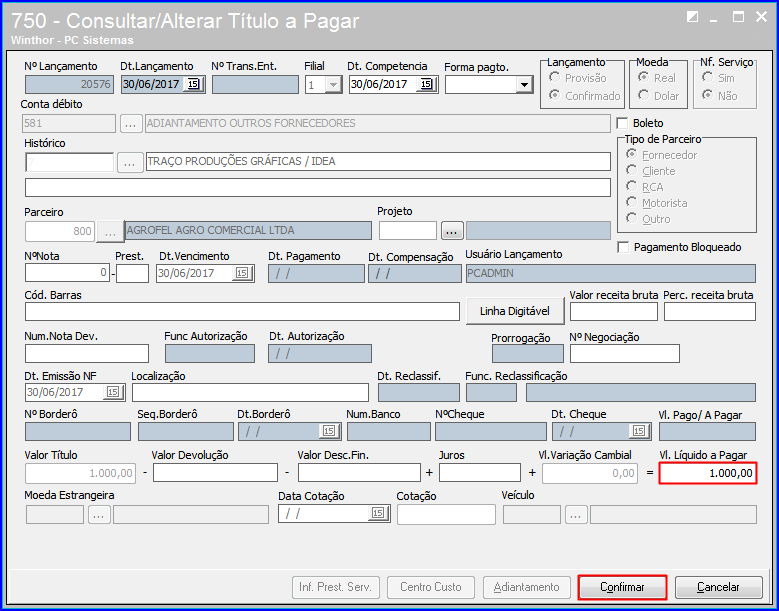Screen dimensions: 779x611
Task: Click the Confirmar button
Action: point(622,587)
